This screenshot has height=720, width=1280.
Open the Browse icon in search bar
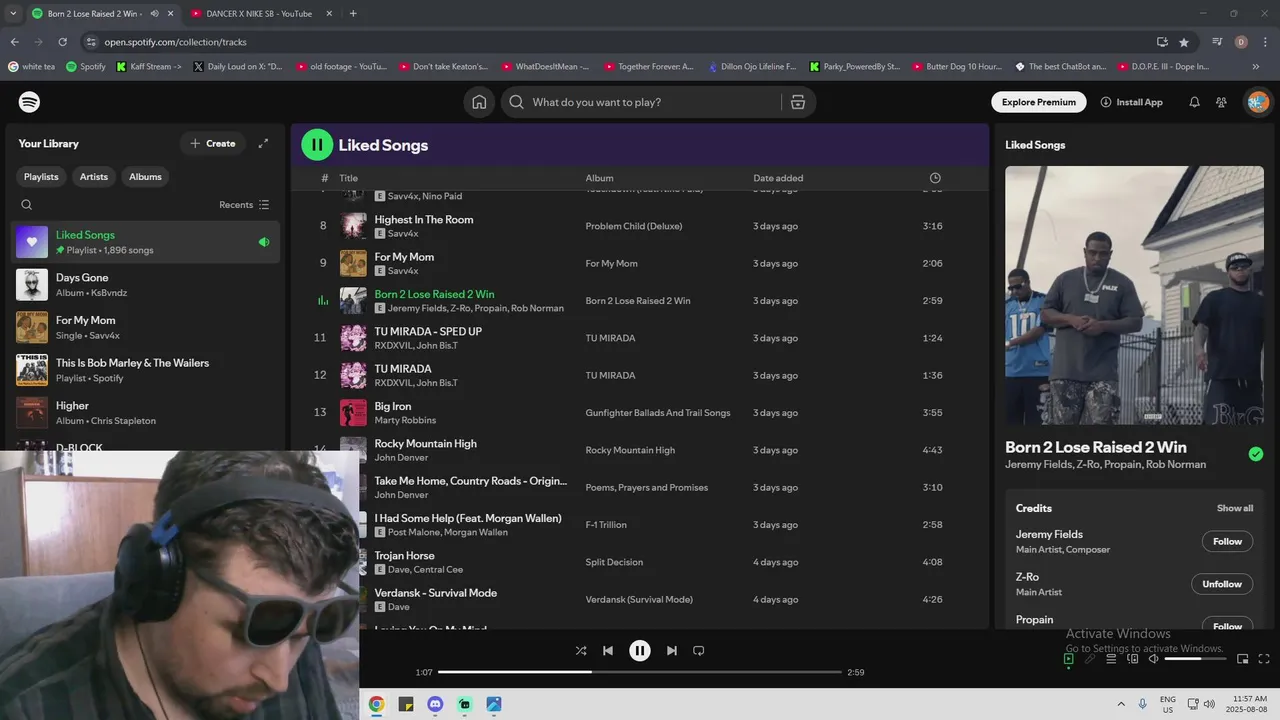[797, 102]
